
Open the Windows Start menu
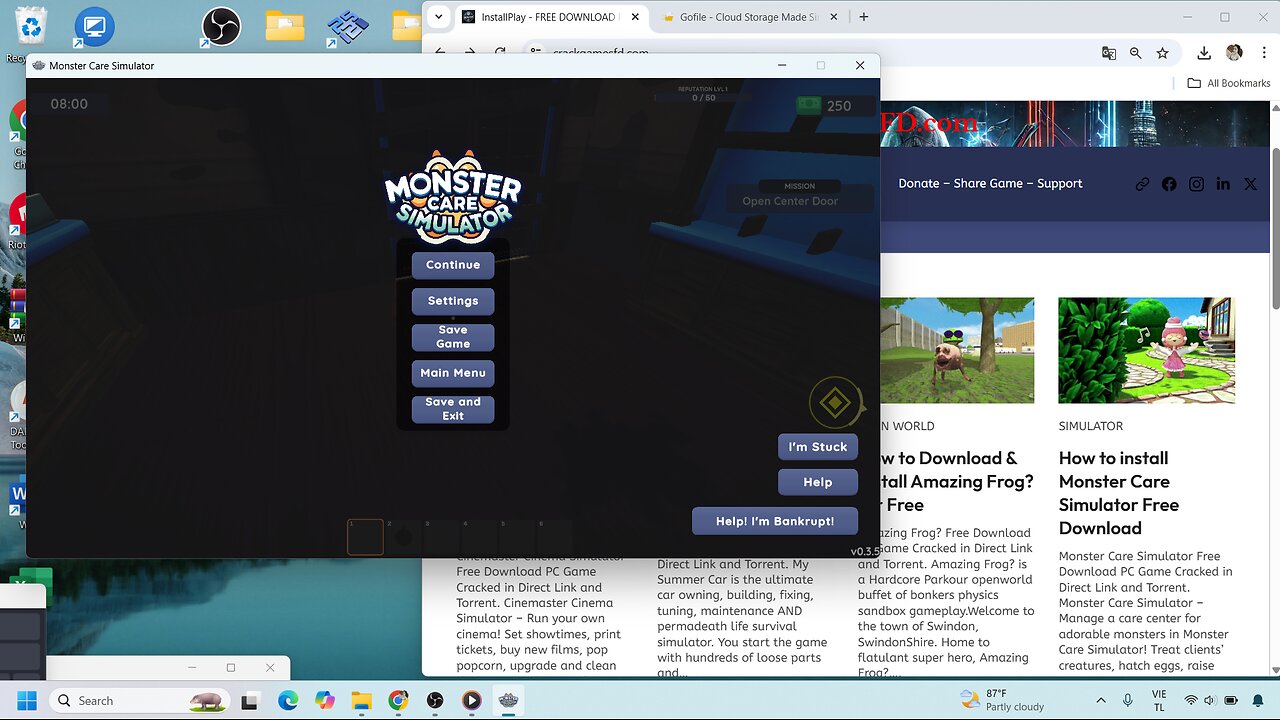(27, 700)
